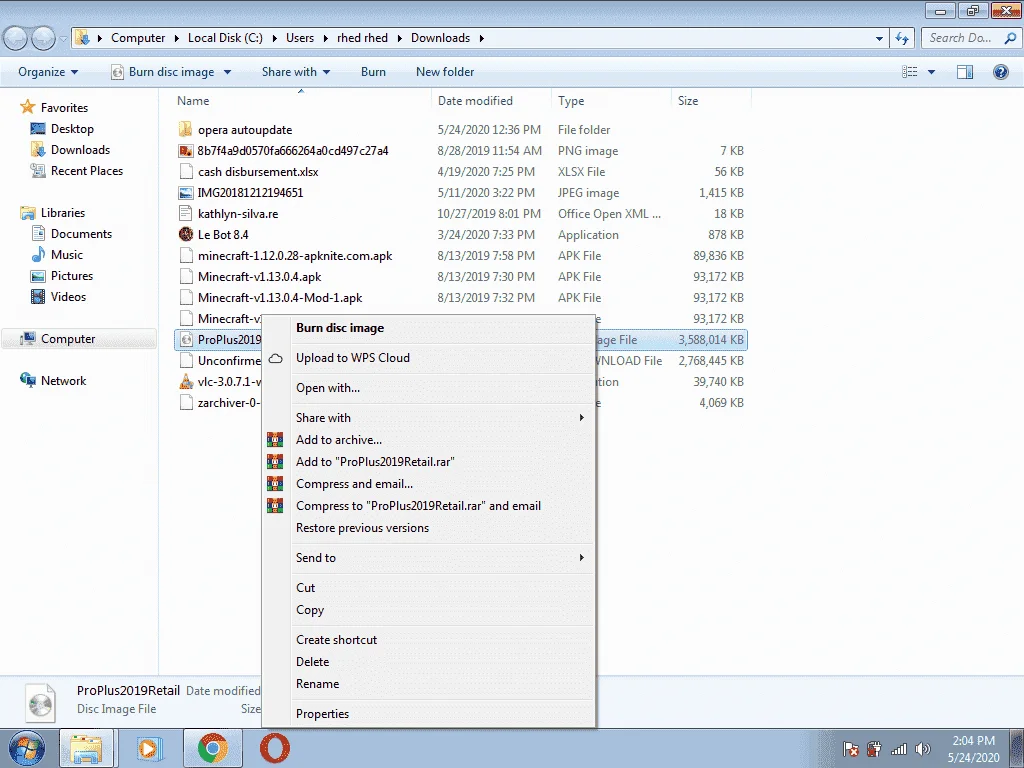The height and width of the screenshot is (768, 1024).
Task: Click the Forward navigation arrow button
Action: [43, 39]
